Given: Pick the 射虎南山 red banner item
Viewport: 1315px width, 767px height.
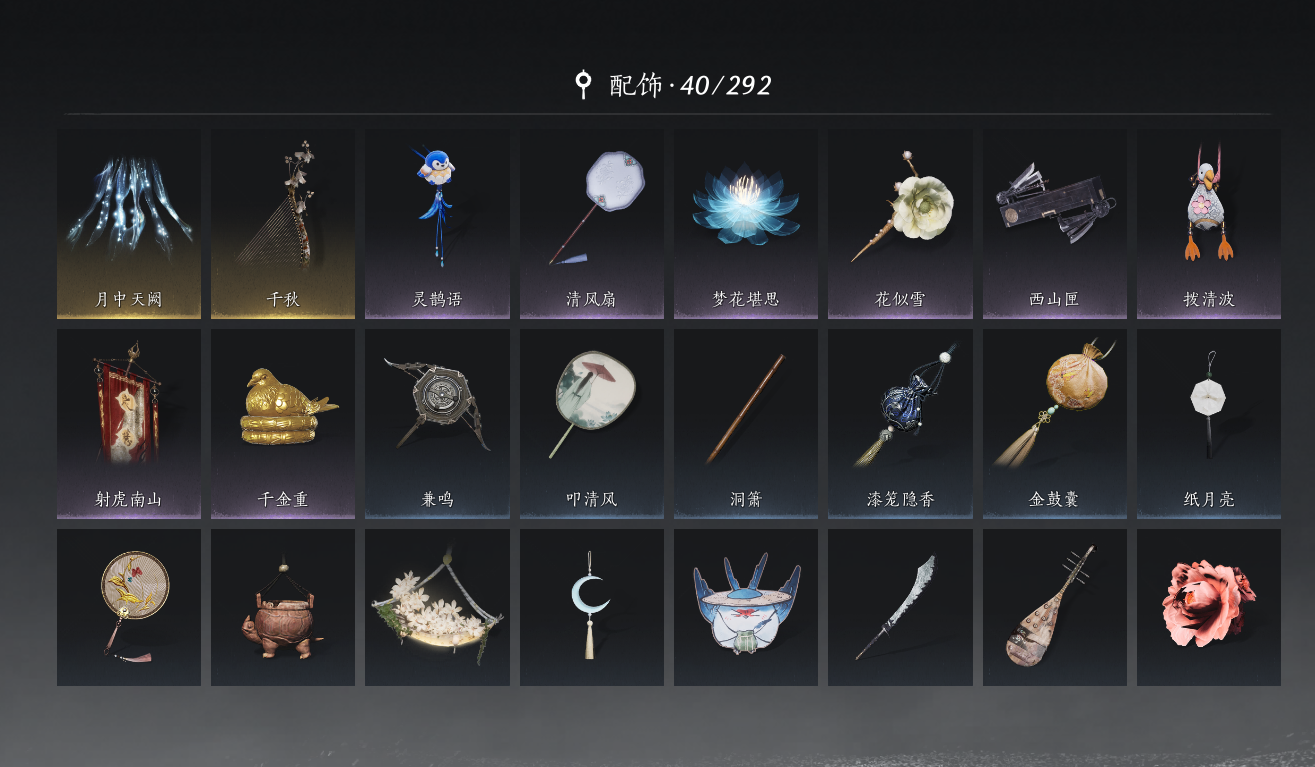Looking at the screenshot, I should tap(129, 424).
